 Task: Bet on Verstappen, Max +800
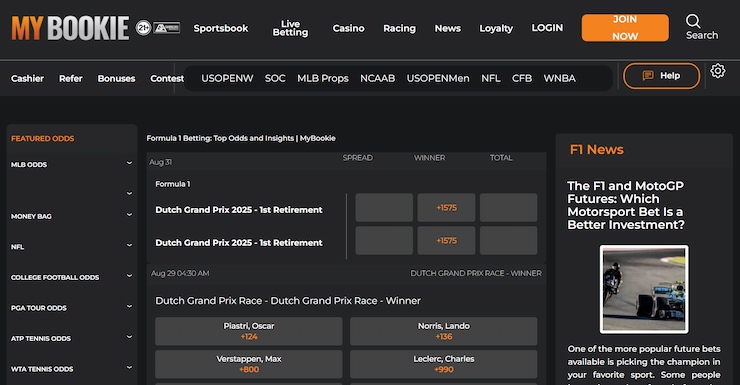pos(249,364)
